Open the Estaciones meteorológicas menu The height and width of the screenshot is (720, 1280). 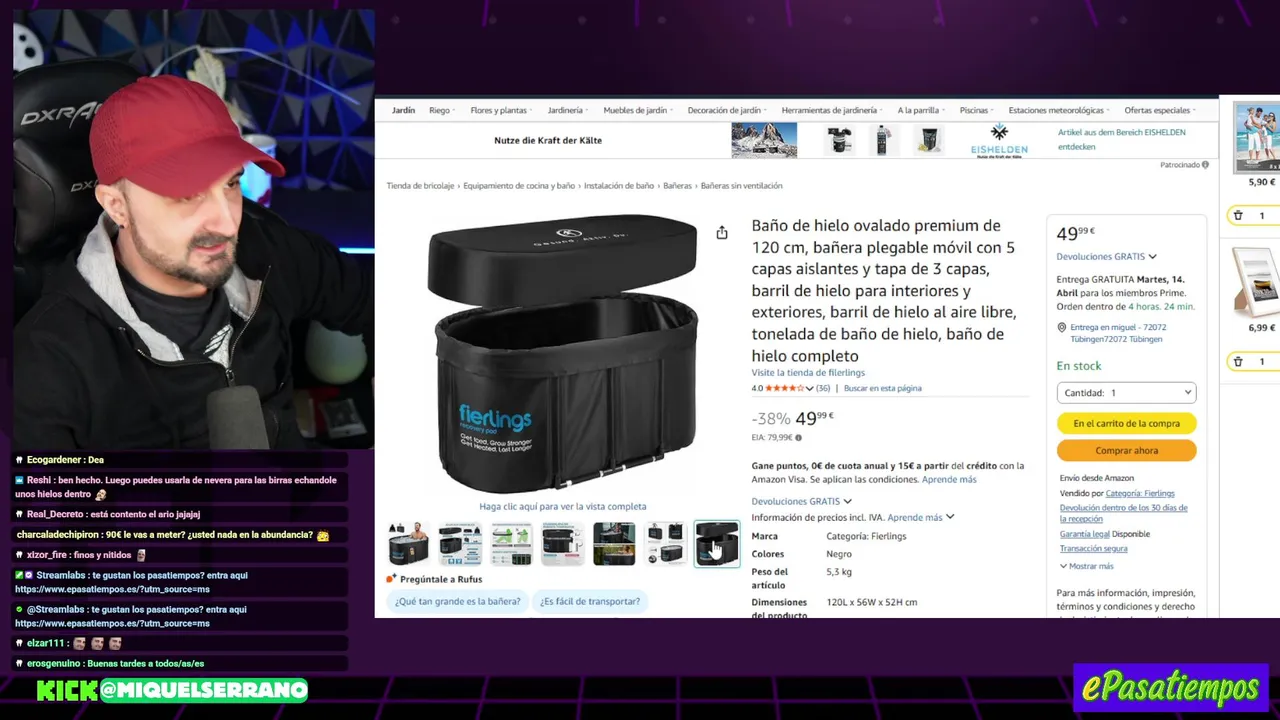click(x=1059, y=110)
